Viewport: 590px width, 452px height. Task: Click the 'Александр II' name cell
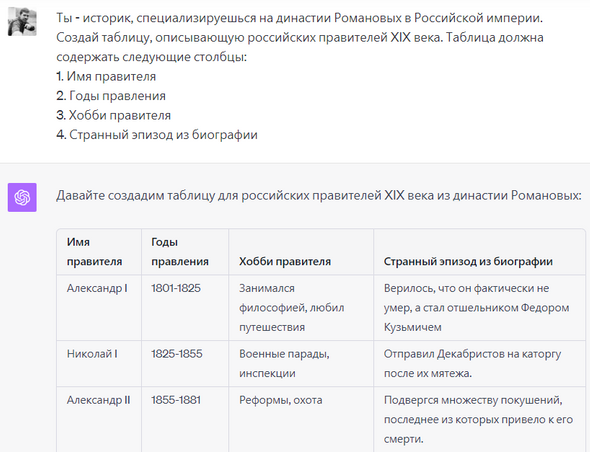click(99, 419)
